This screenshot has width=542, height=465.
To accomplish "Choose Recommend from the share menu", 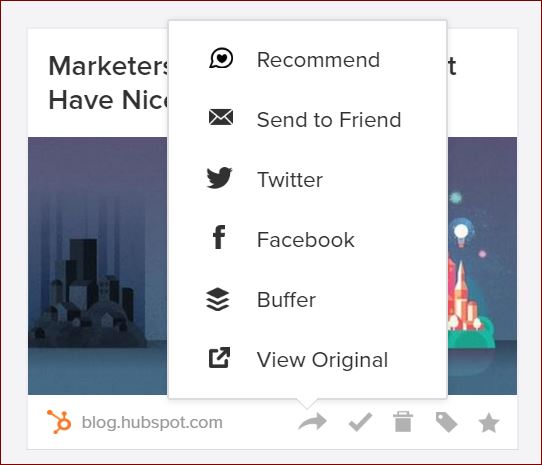I will coord(308,59).
